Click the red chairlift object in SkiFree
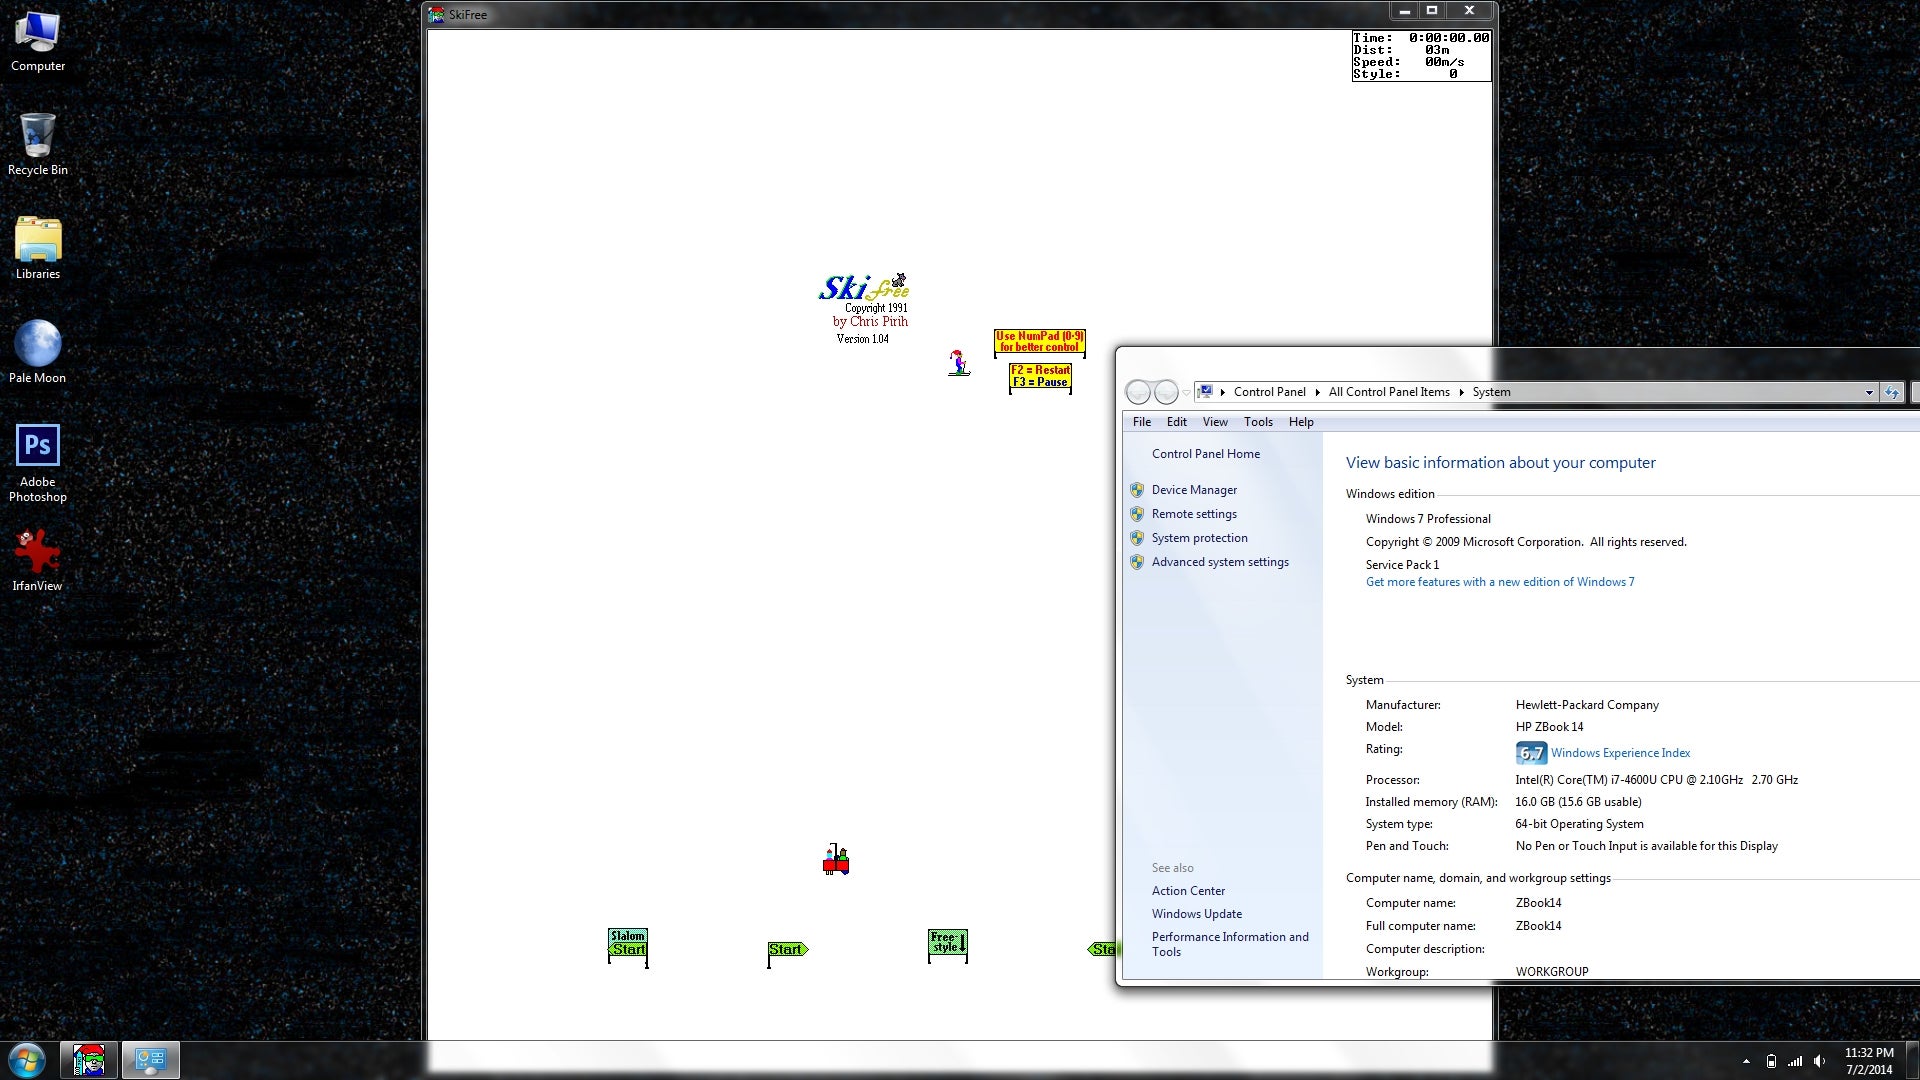The width and height of the screenshot is (1920, 1080). tap(836, 859)
